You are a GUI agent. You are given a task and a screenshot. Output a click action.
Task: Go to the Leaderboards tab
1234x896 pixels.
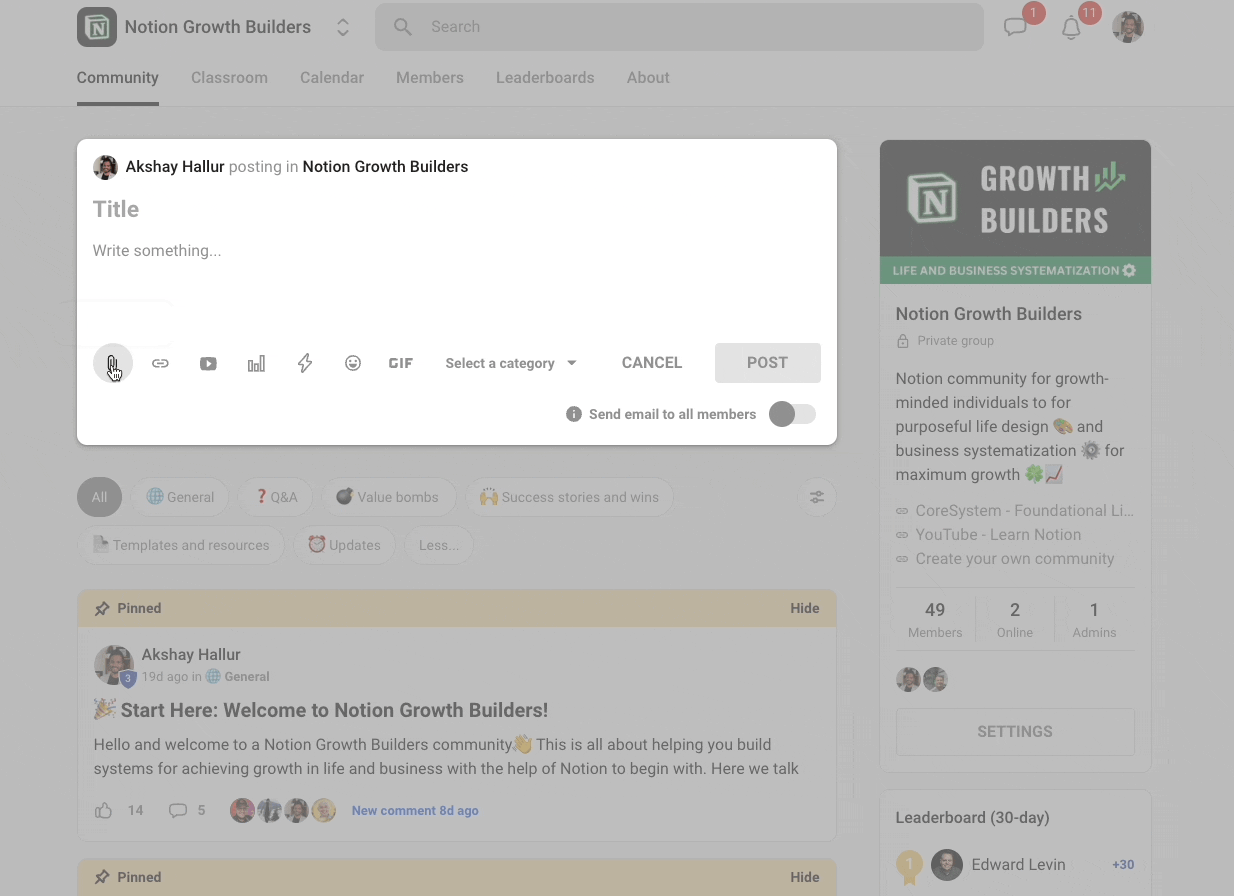pos(545,78)
